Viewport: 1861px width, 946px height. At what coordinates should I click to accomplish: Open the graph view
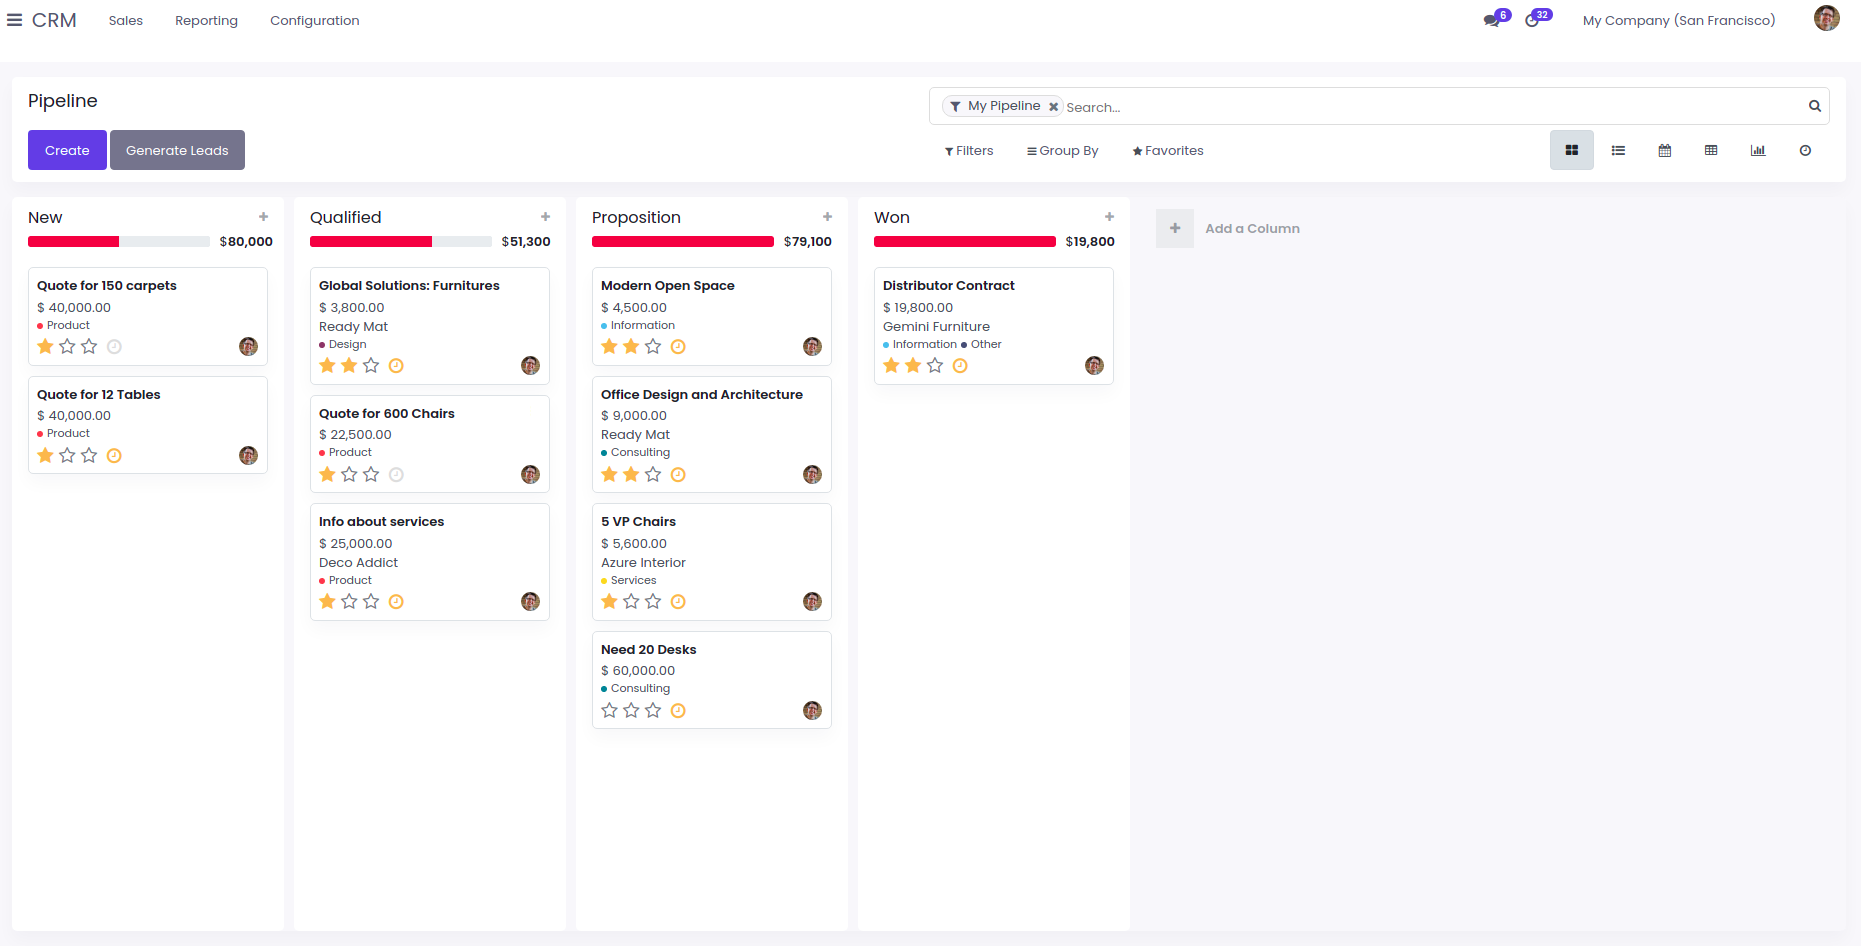[x=1758, y=151]
